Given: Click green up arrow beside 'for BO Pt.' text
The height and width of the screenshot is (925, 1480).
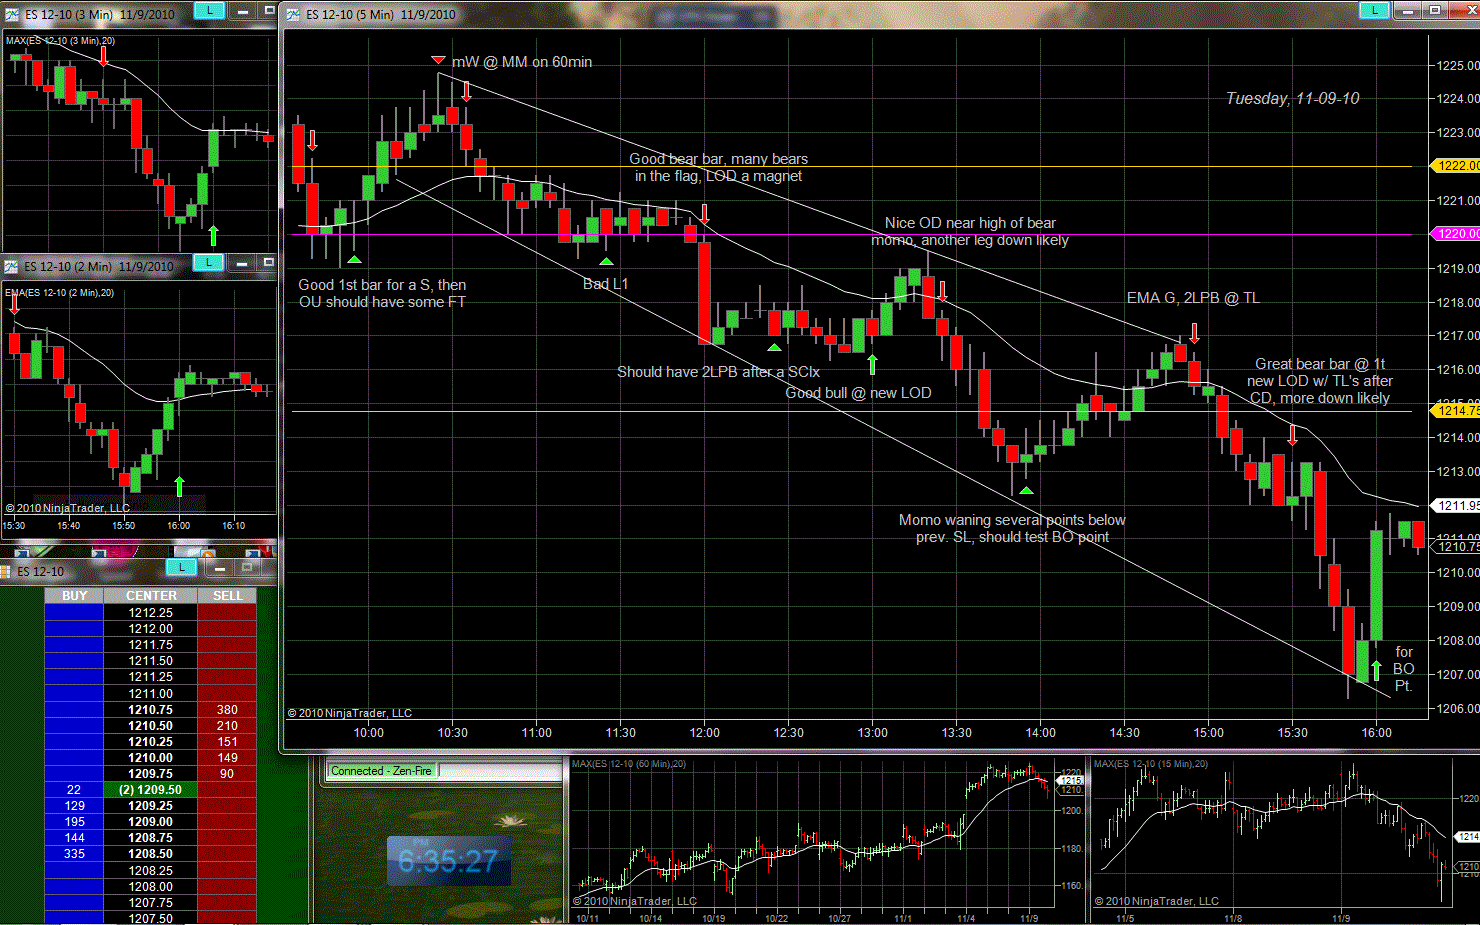Looking at the screenshot, I should (1376, 669).
